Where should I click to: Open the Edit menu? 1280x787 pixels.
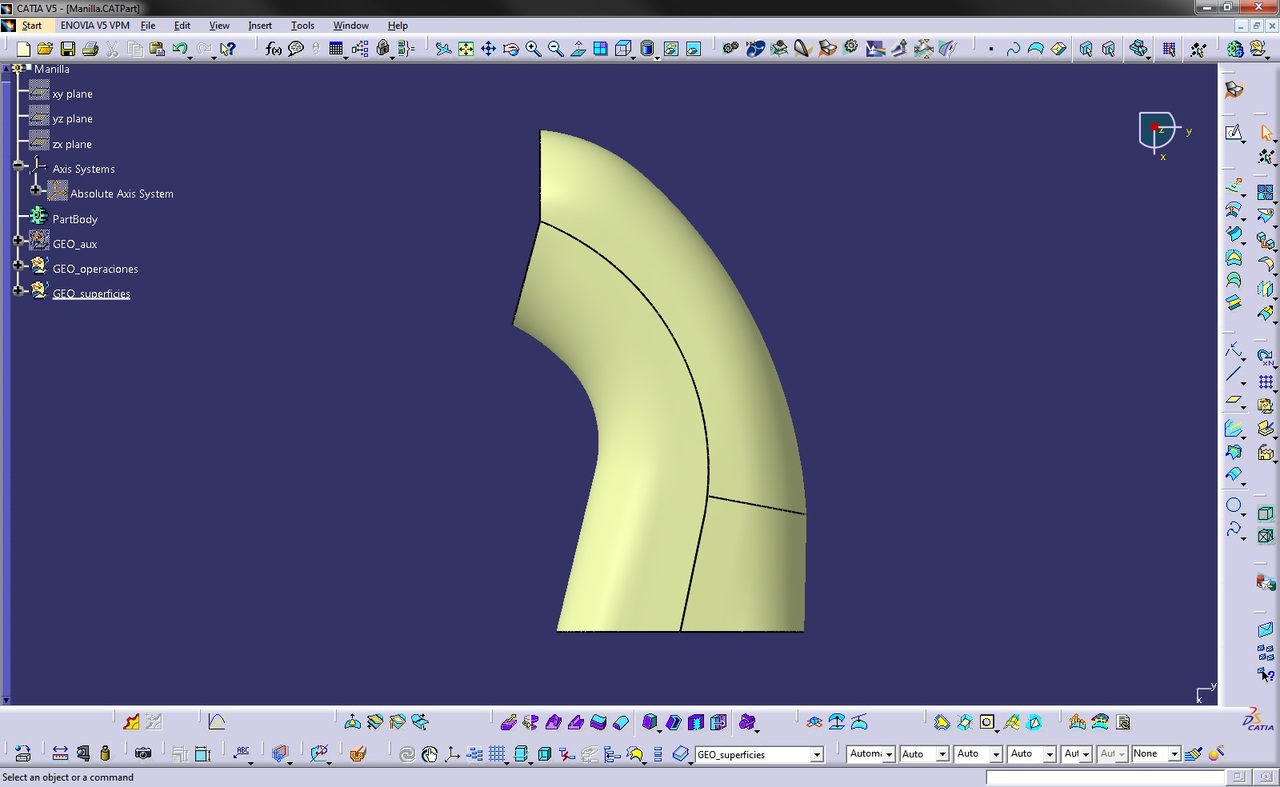click(182, 25)
